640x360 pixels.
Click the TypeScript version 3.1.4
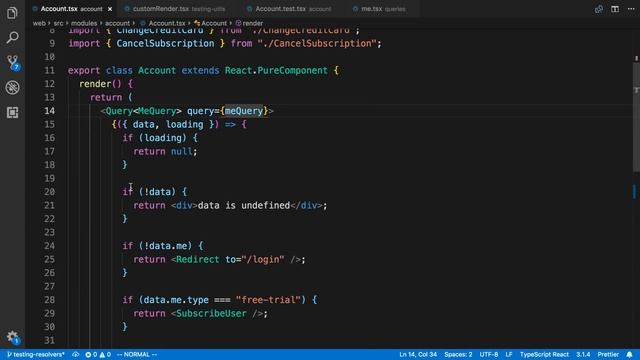point(583,354)
